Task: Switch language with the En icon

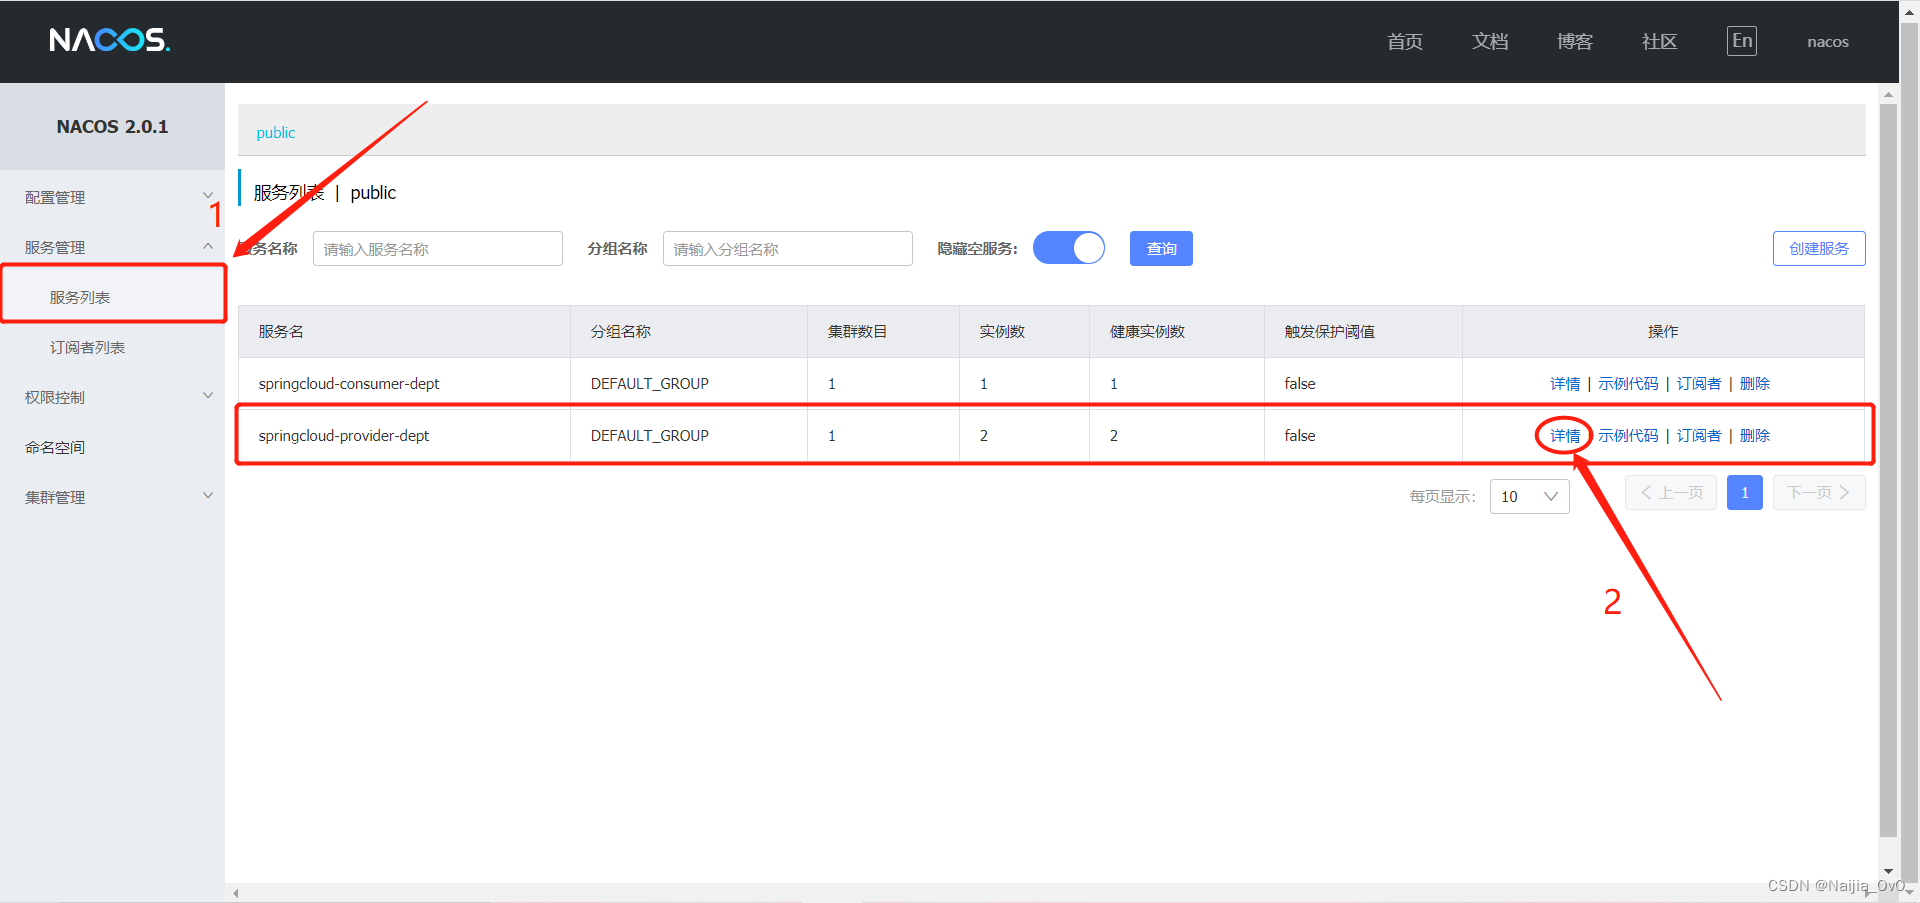Action: 1742,41
